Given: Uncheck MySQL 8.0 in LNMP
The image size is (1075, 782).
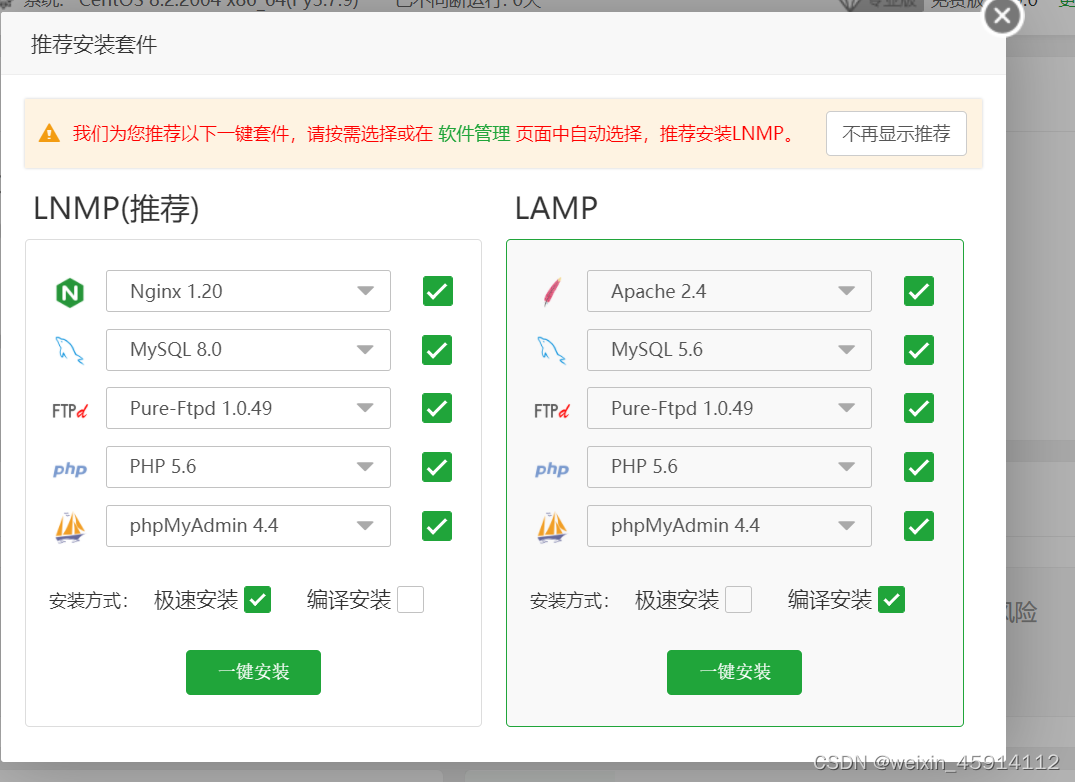Looking at the screenshot, I should (437, 350).
